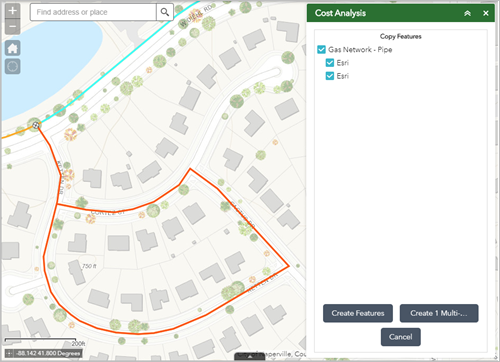Uncheck the second Esri feature

330,76
